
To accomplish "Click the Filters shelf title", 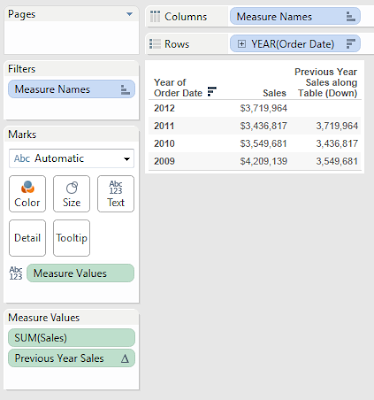I will pyautogui.click(x=22, y=69).
